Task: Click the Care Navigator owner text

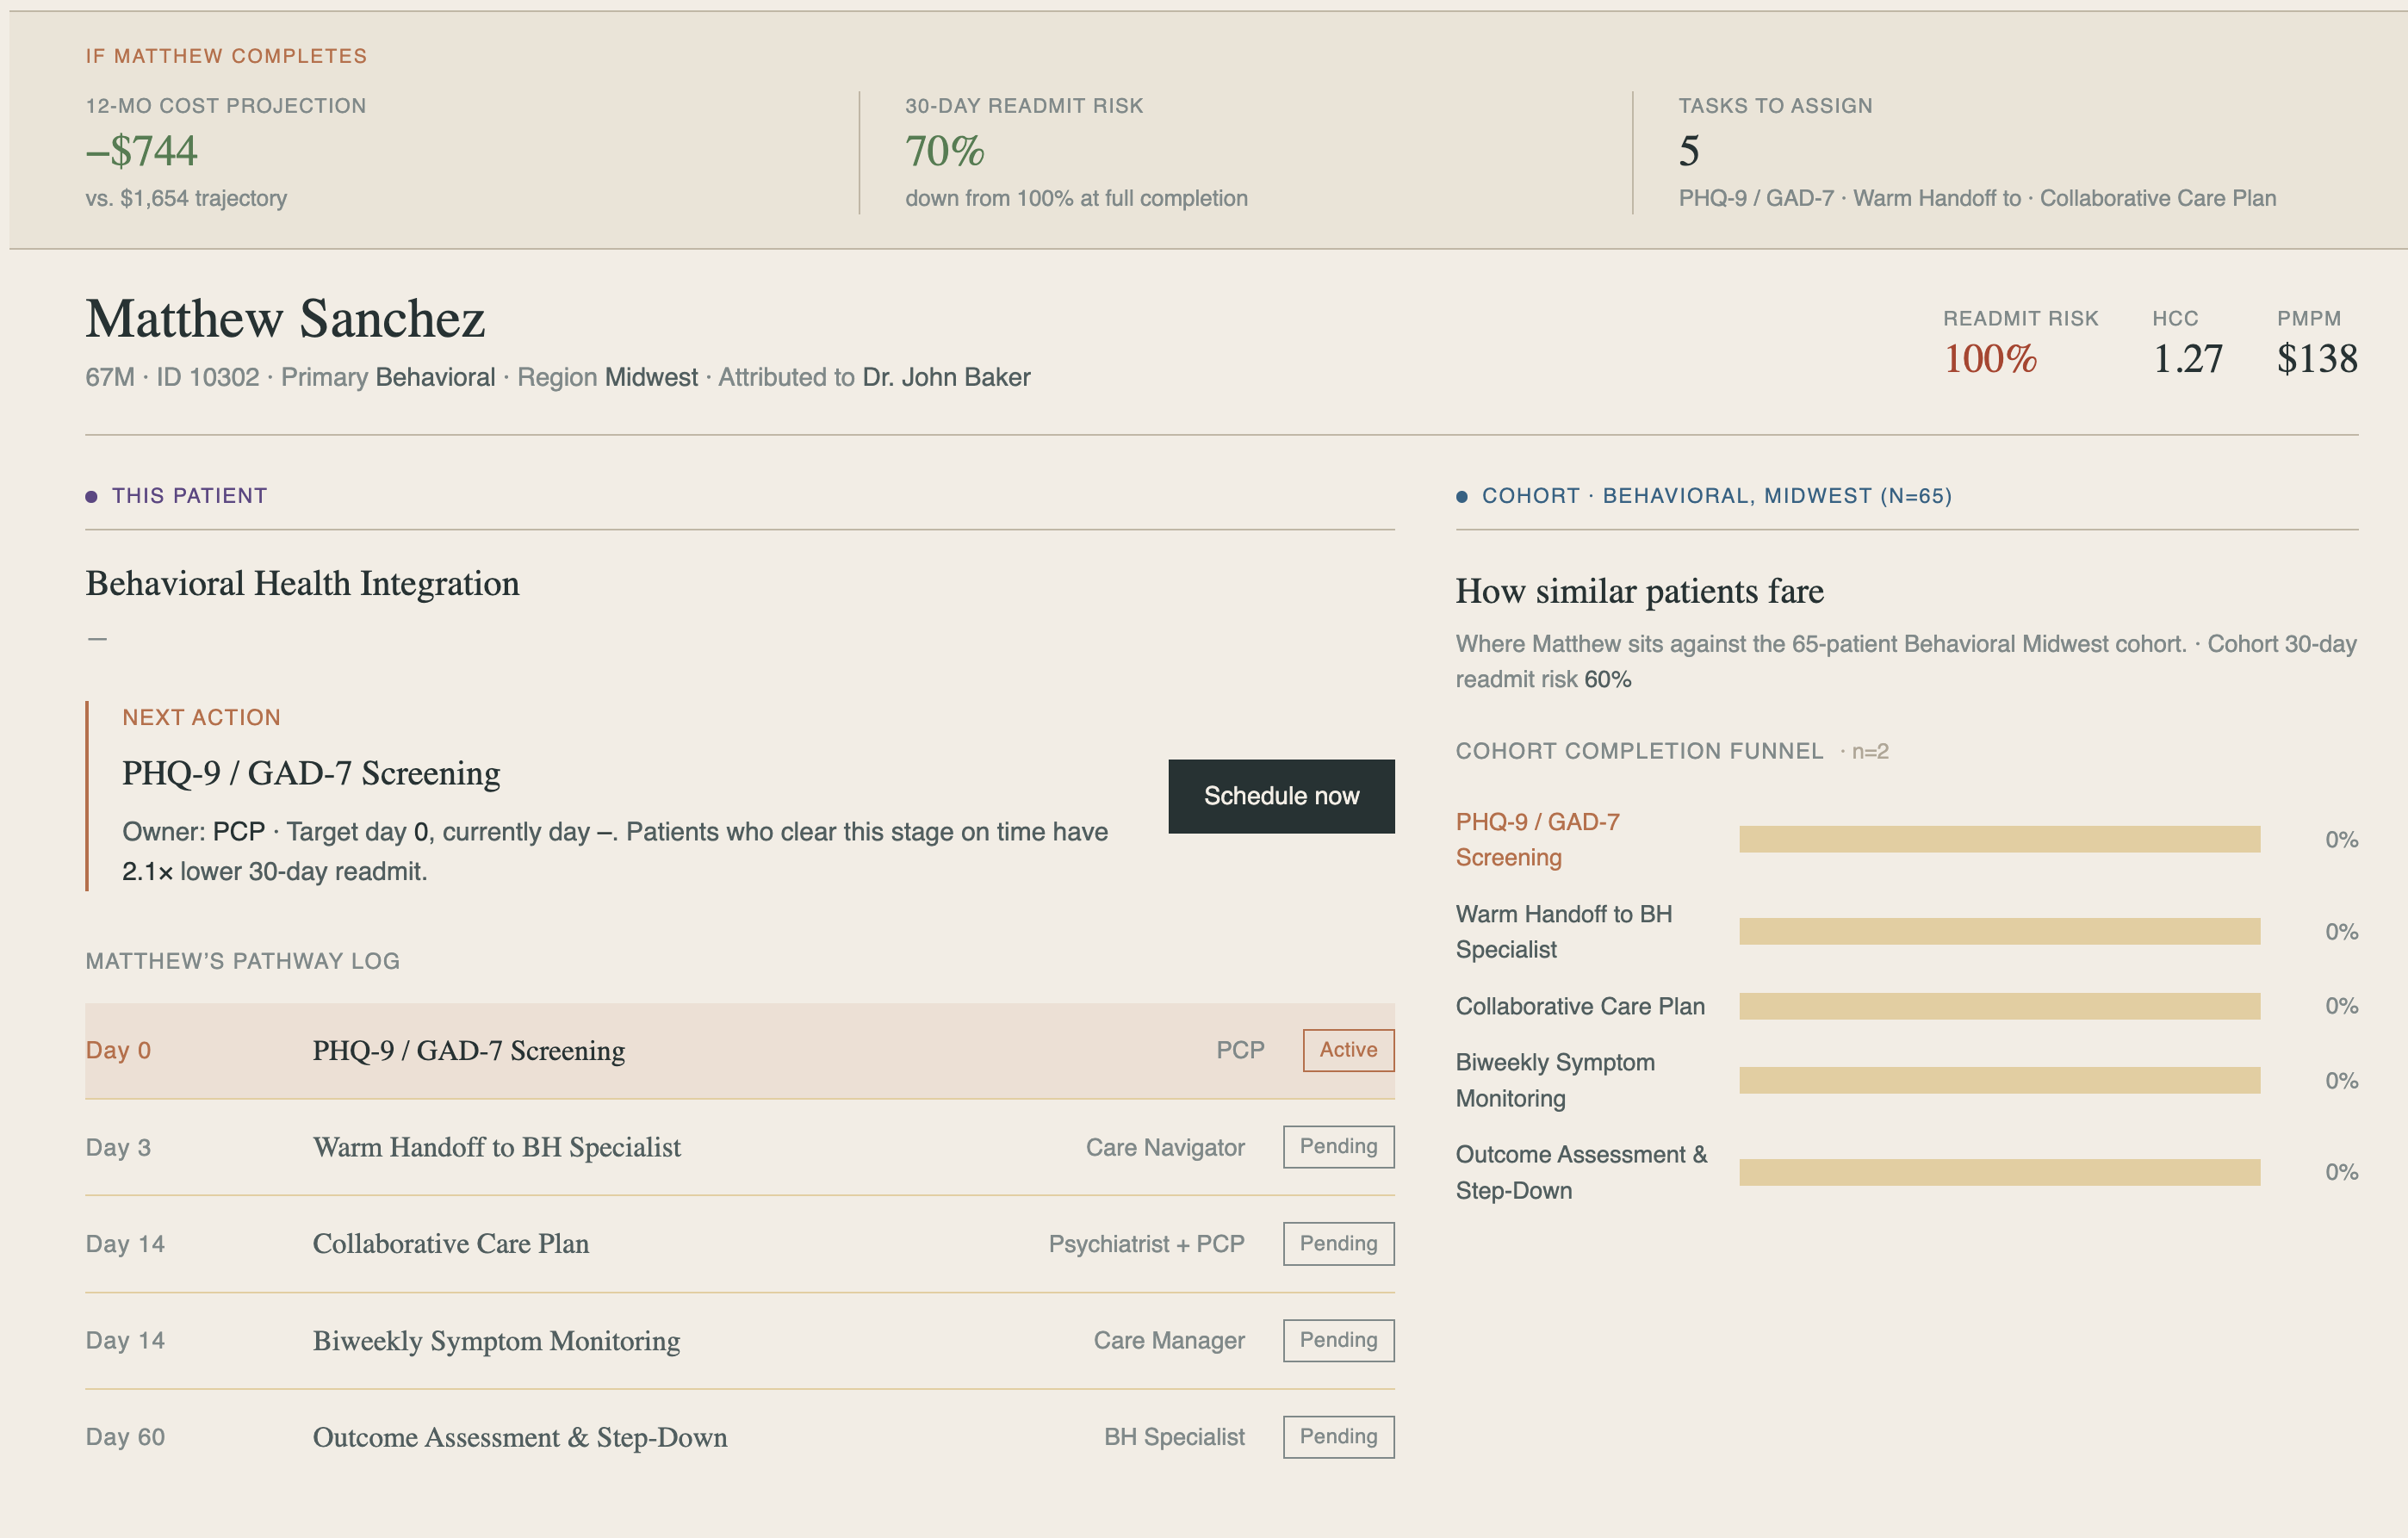Action: click(x=1165, y=1147)
